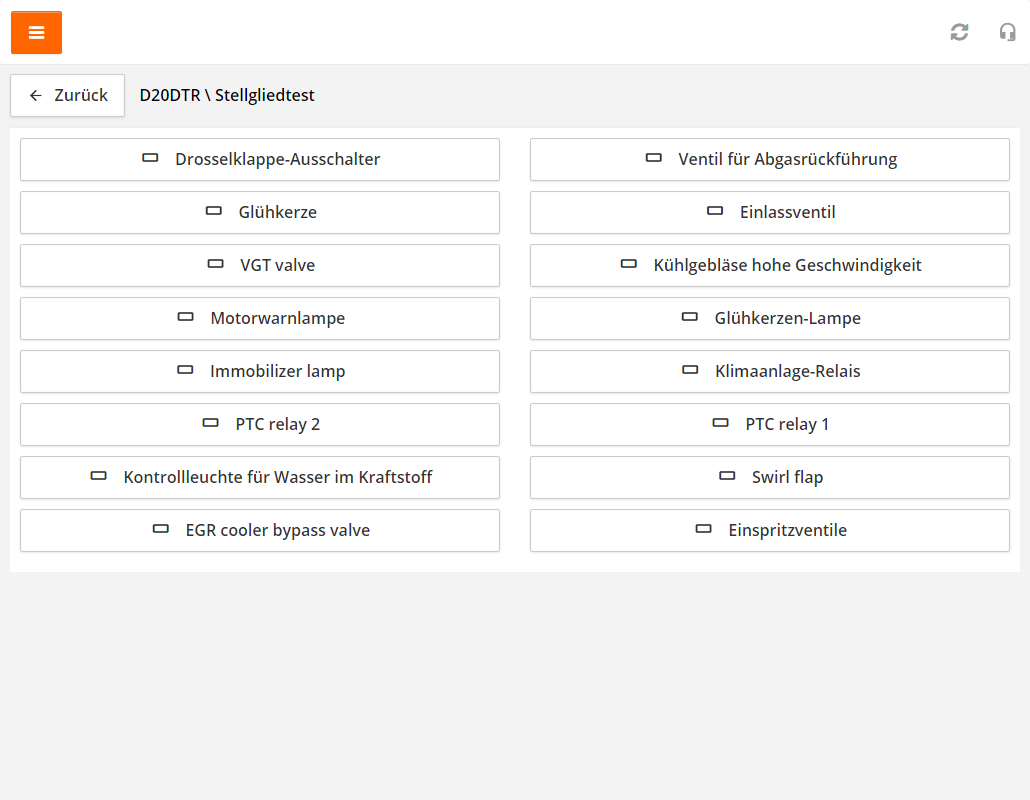The image size is (1030, 800).
Task: Click the Einlassventil icon
Action: click(715, 211)
